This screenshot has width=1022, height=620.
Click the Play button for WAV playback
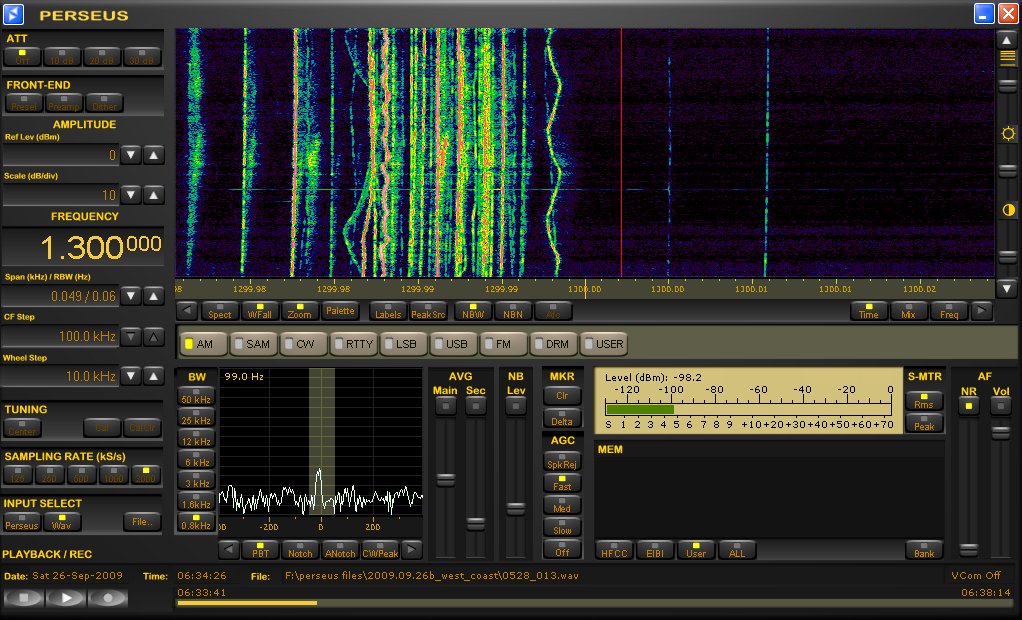tap(66, 597)
